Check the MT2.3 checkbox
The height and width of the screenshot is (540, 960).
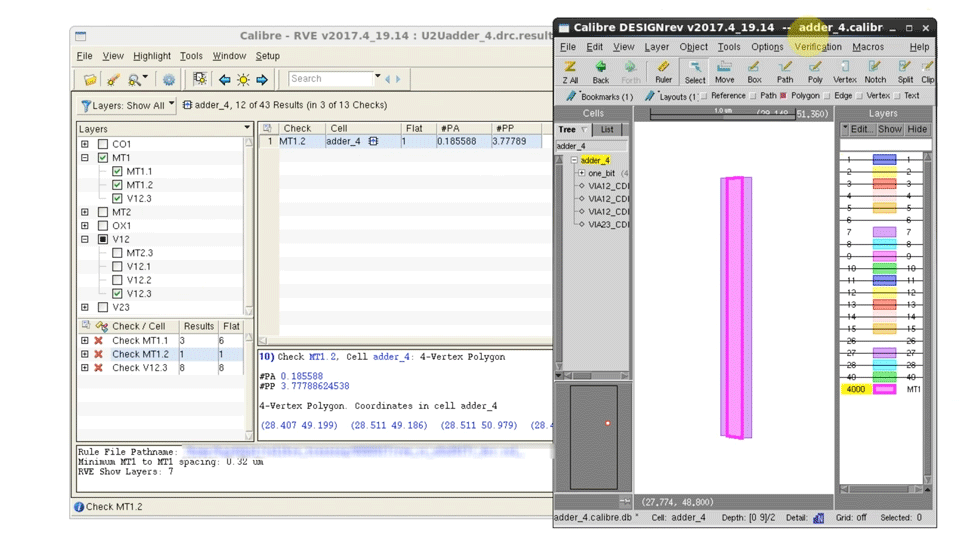click(117, 253)
